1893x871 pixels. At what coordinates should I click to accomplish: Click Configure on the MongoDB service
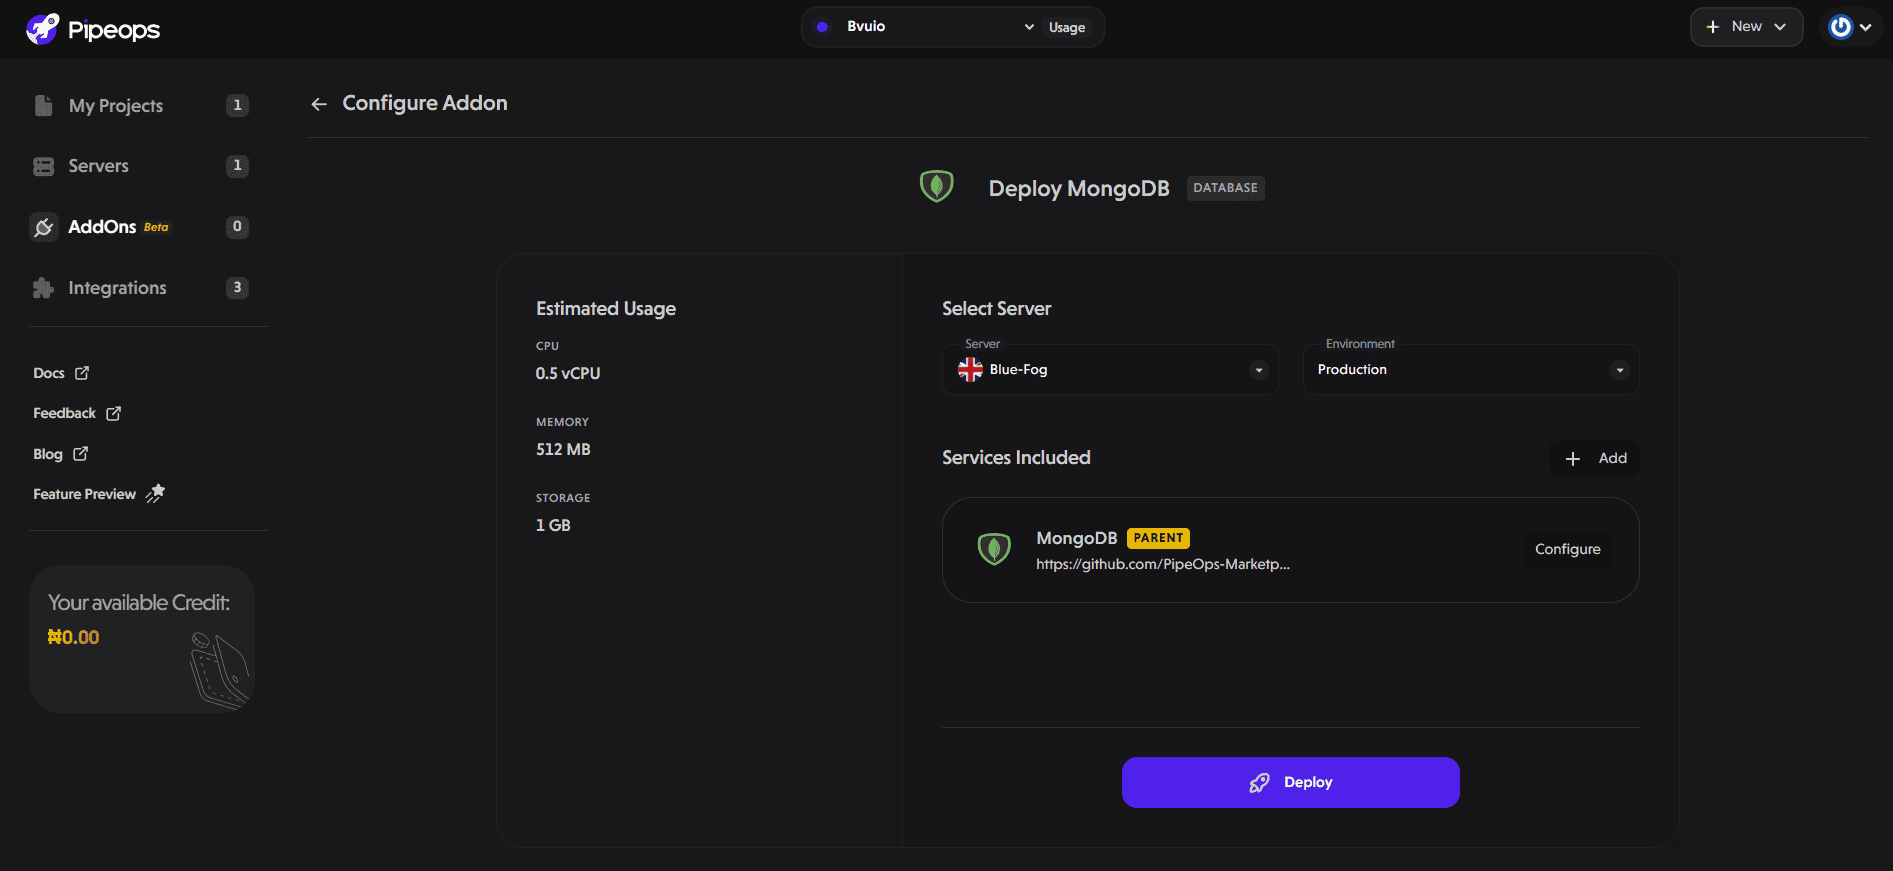coord(1567,549)
